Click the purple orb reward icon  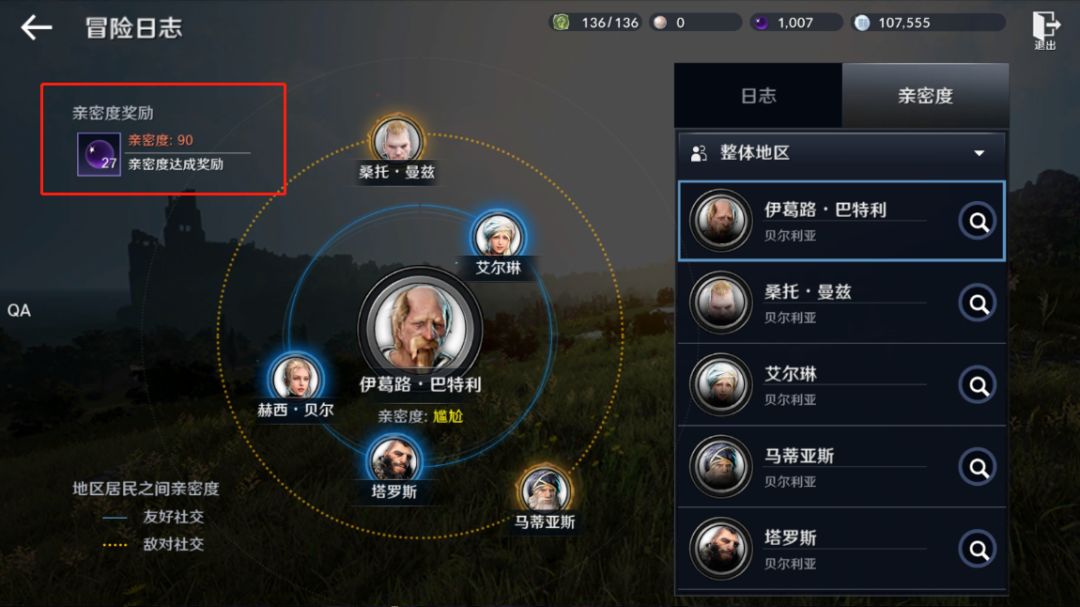tap(98, 154)
